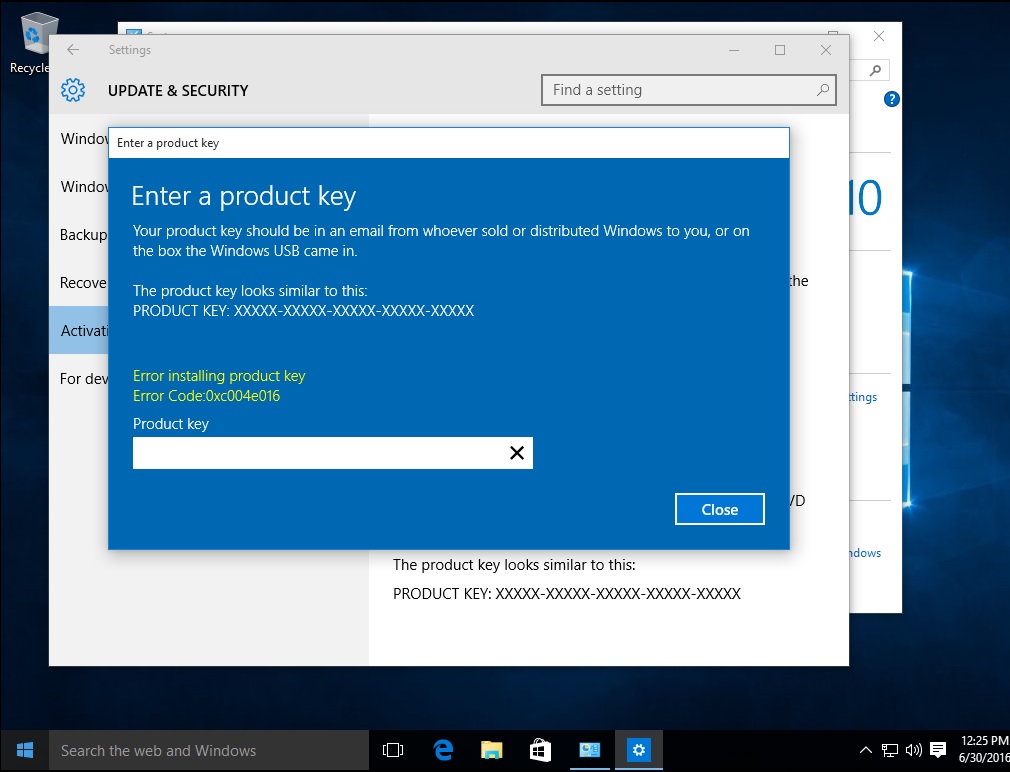
Task: Click the sample PRODUCT KEY text in the dialog
Action: (x=303, y=311)
